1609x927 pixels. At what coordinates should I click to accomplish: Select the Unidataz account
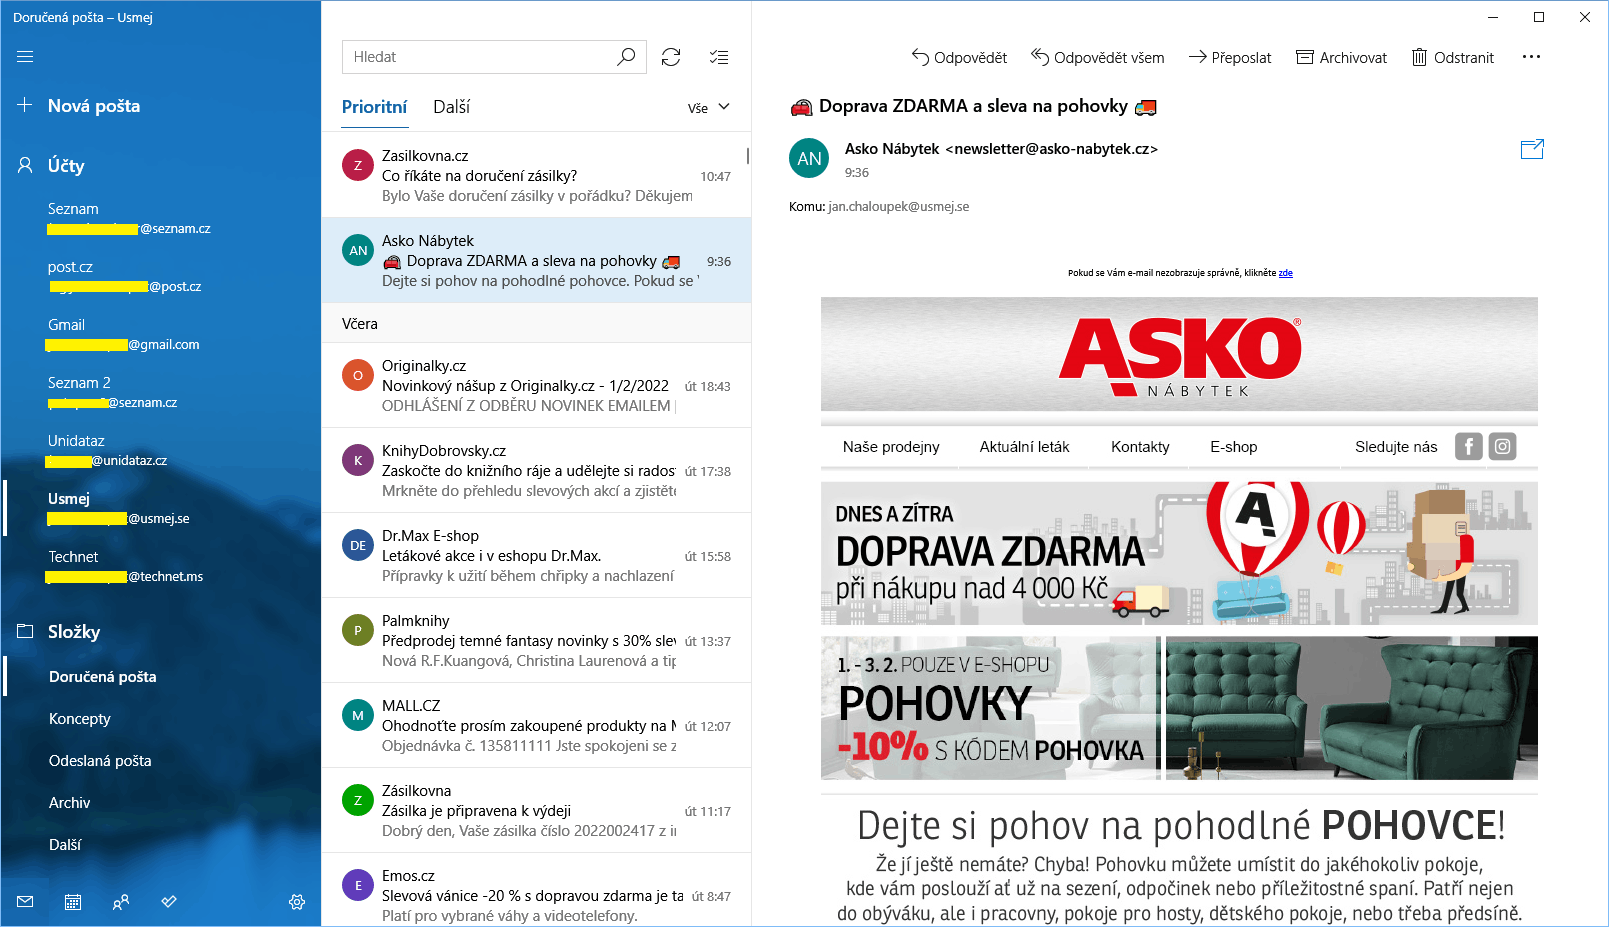pos(160,450)
